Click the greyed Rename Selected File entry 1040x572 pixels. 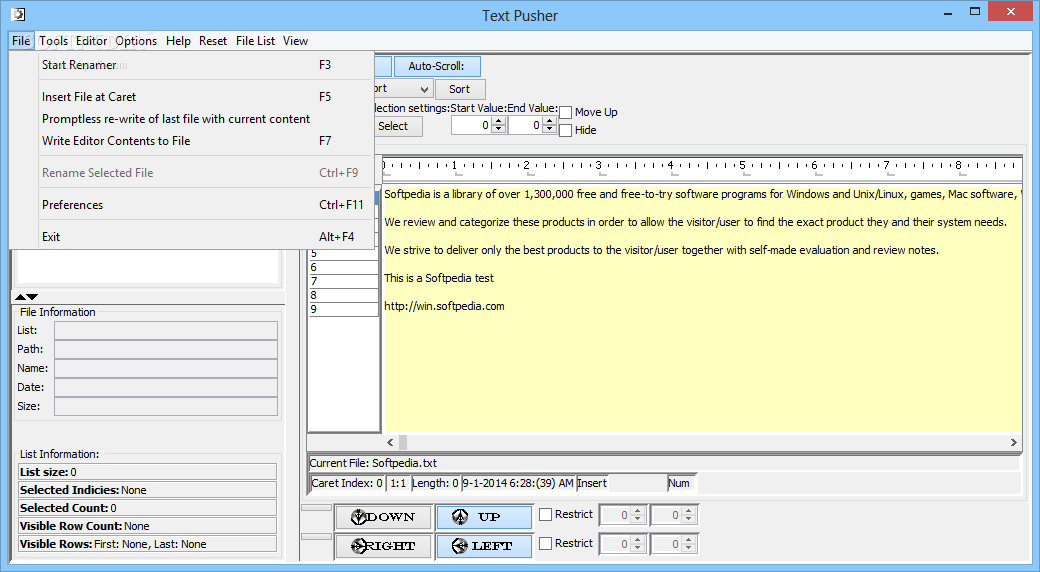pyautogui.click(x=191, y=173)
